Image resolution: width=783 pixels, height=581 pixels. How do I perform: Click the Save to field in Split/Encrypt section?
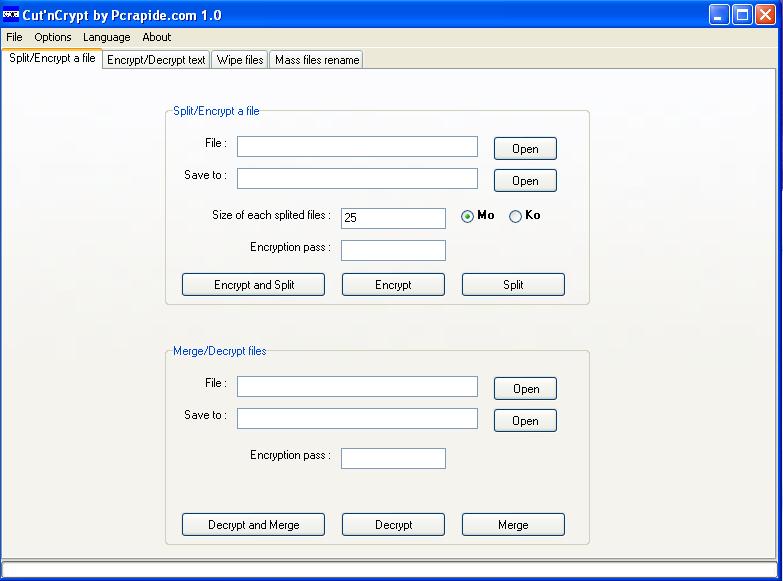click(x=357, y=178)
